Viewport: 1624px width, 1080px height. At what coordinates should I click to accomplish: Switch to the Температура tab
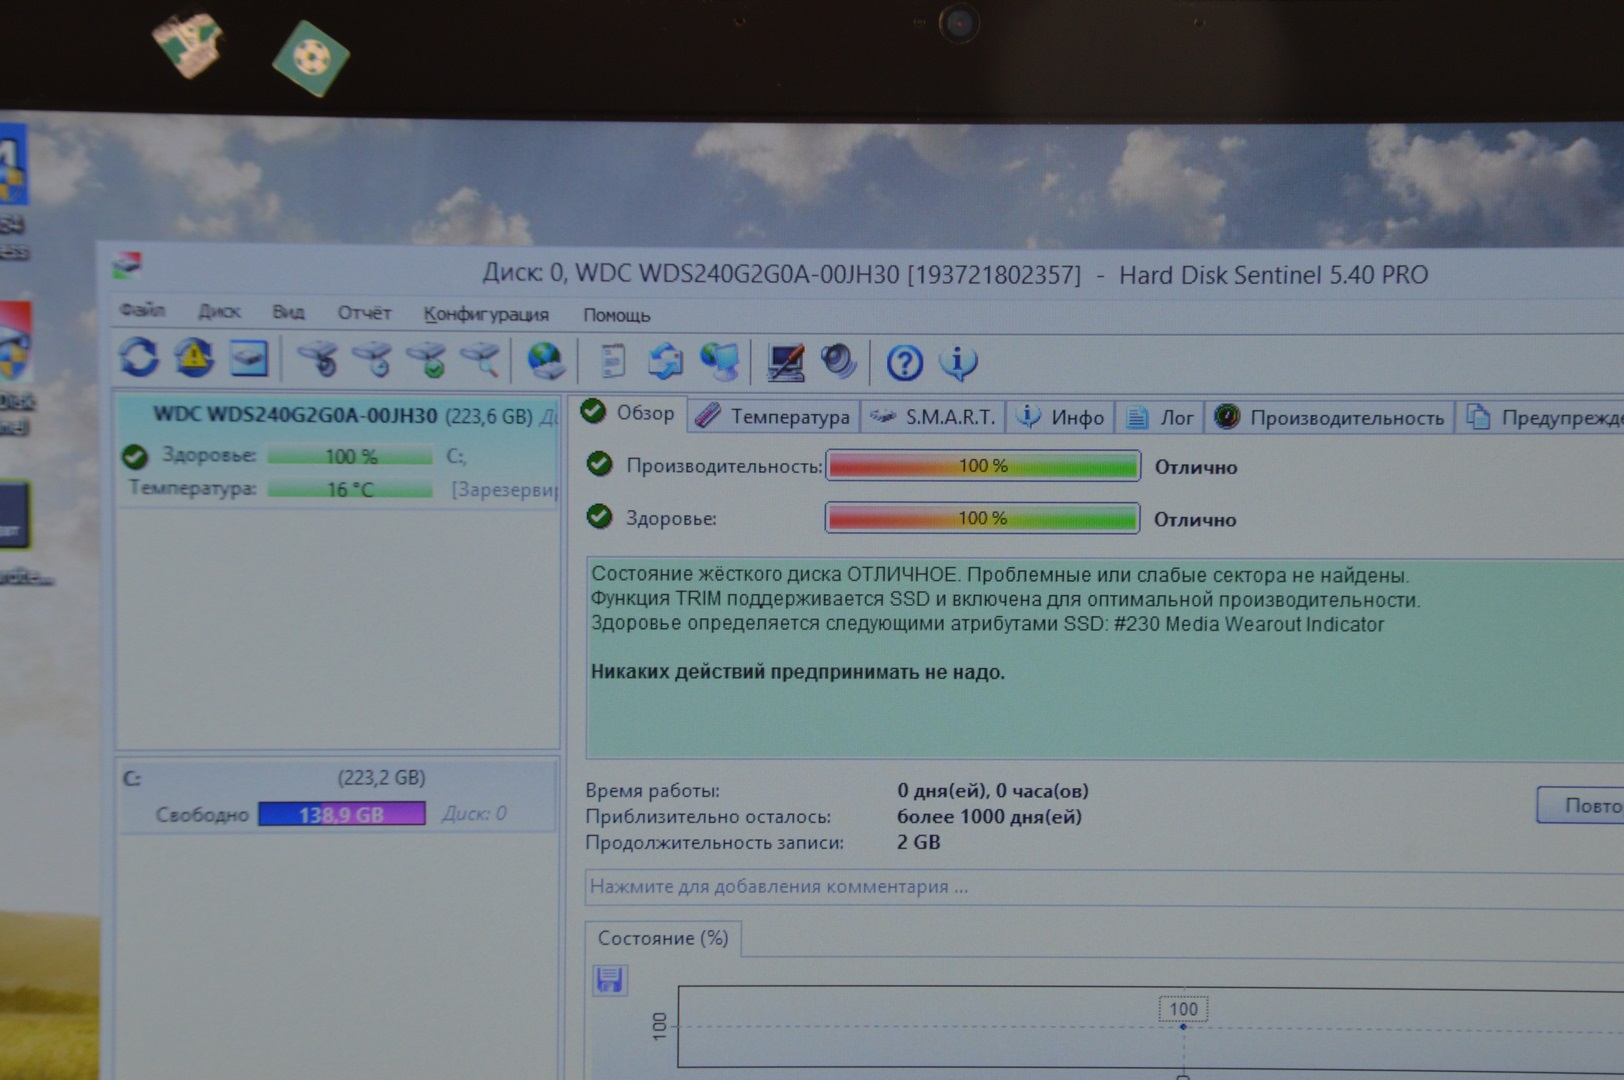pos(773,416)
